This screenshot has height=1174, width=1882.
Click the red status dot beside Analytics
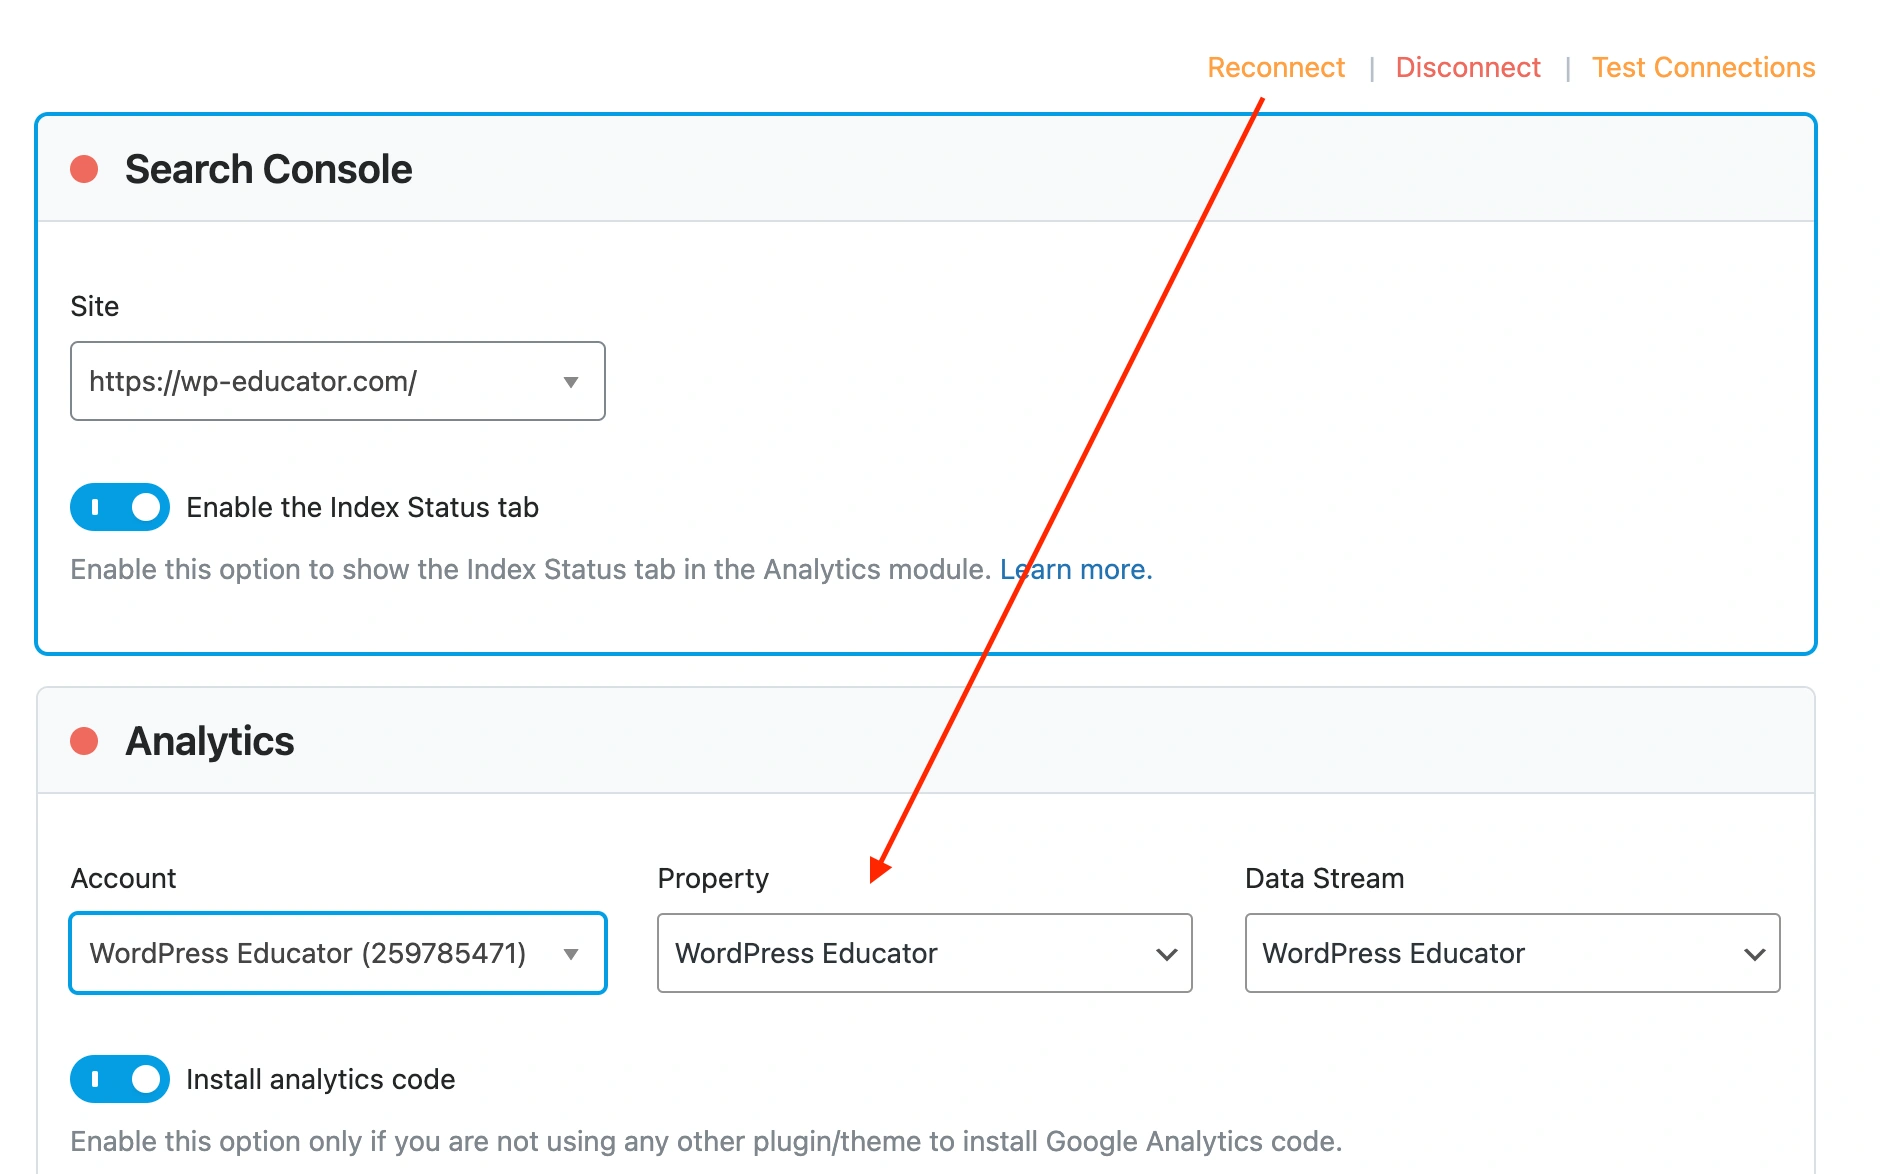coord(84,741)
